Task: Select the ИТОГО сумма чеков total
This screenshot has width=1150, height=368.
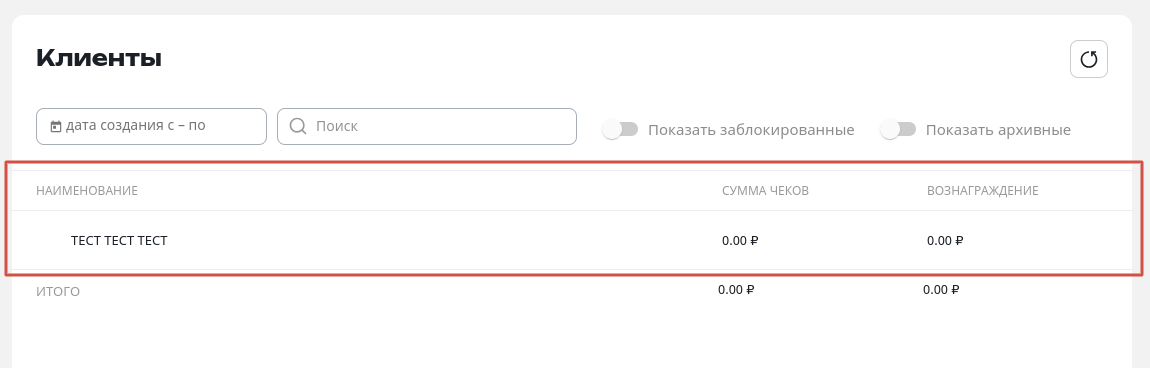Action: pyautogui.click(x=736, y=290)
